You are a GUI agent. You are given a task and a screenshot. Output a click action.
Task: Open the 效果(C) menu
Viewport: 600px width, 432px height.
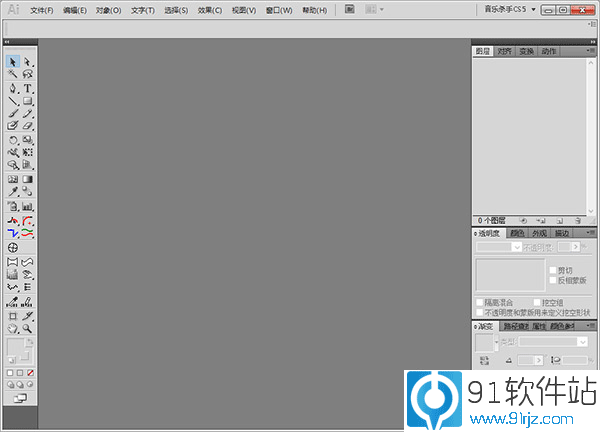[209, 10]
